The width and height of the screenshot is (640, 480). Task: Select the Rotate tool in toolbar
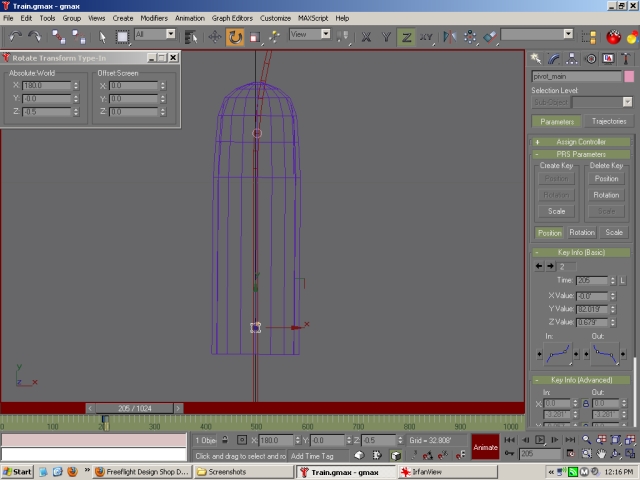tap(235, 37)
